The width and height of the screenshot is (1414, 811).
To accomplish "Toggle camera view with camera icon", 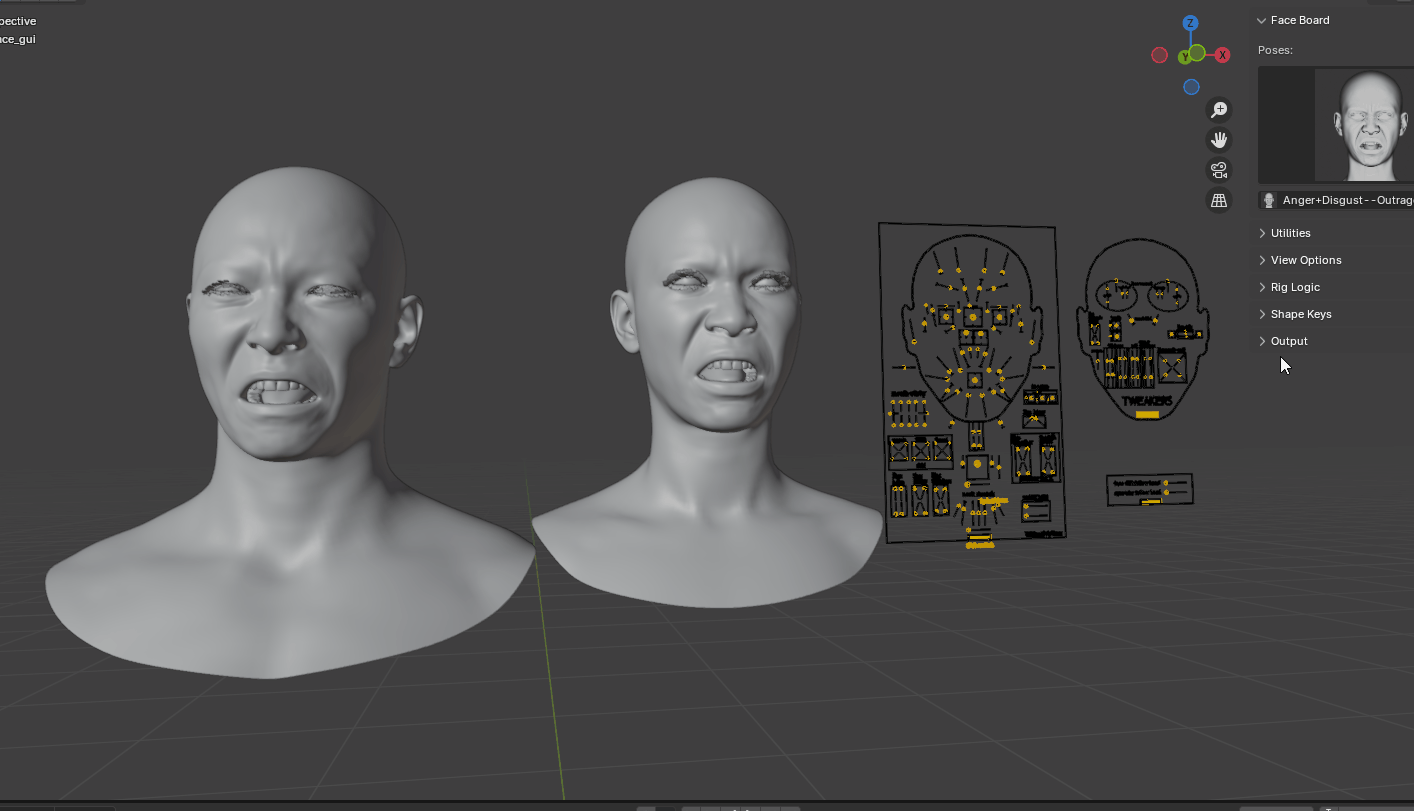I will (1219, 170).
